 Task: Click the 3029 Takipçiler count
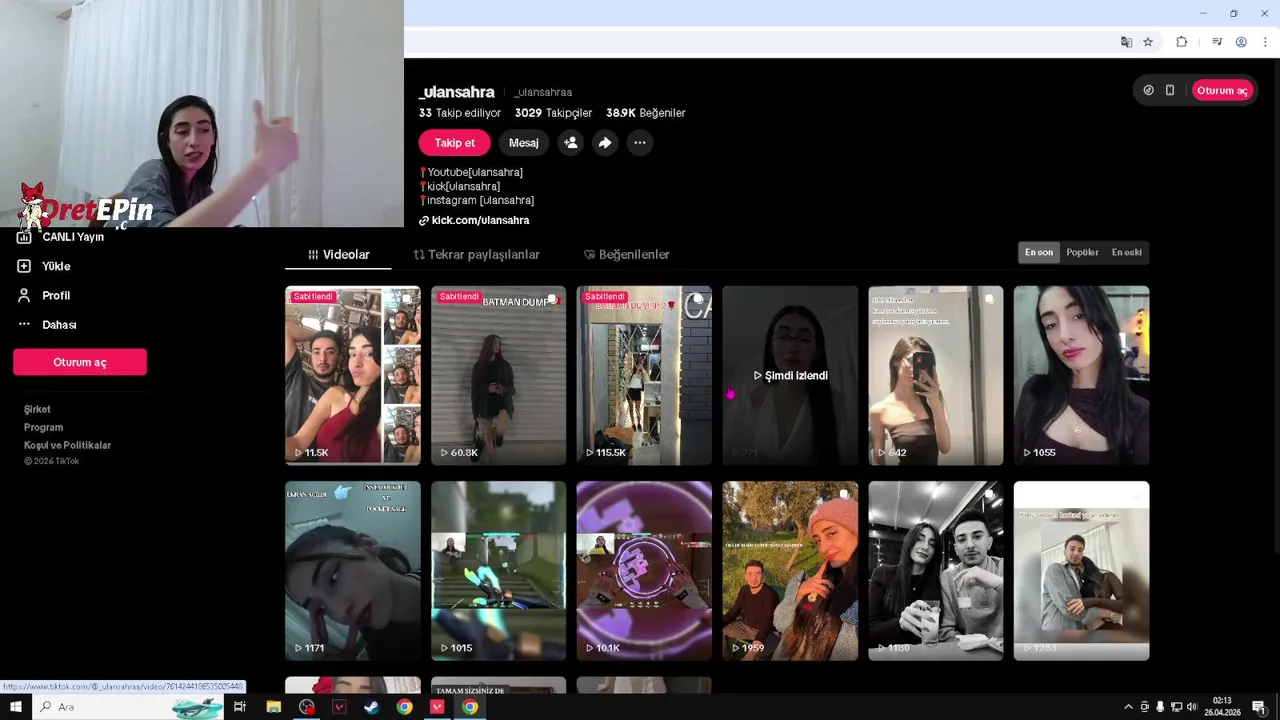pyautogui.click(x=553, y=113)
